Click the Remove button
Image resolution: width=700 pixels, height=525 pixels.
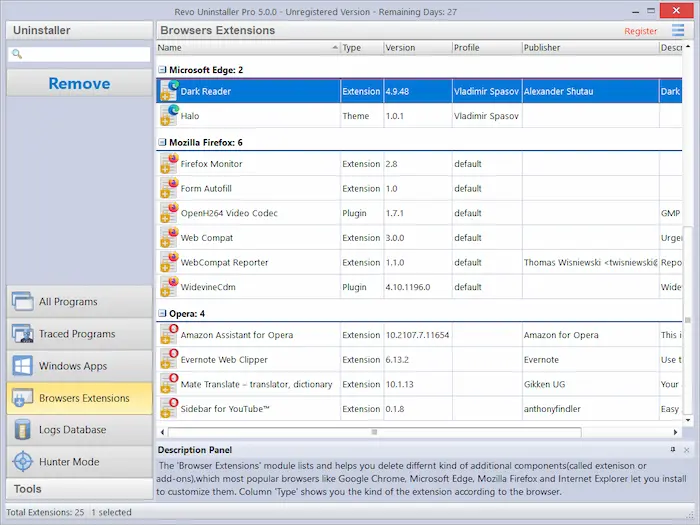click(79, 83)
